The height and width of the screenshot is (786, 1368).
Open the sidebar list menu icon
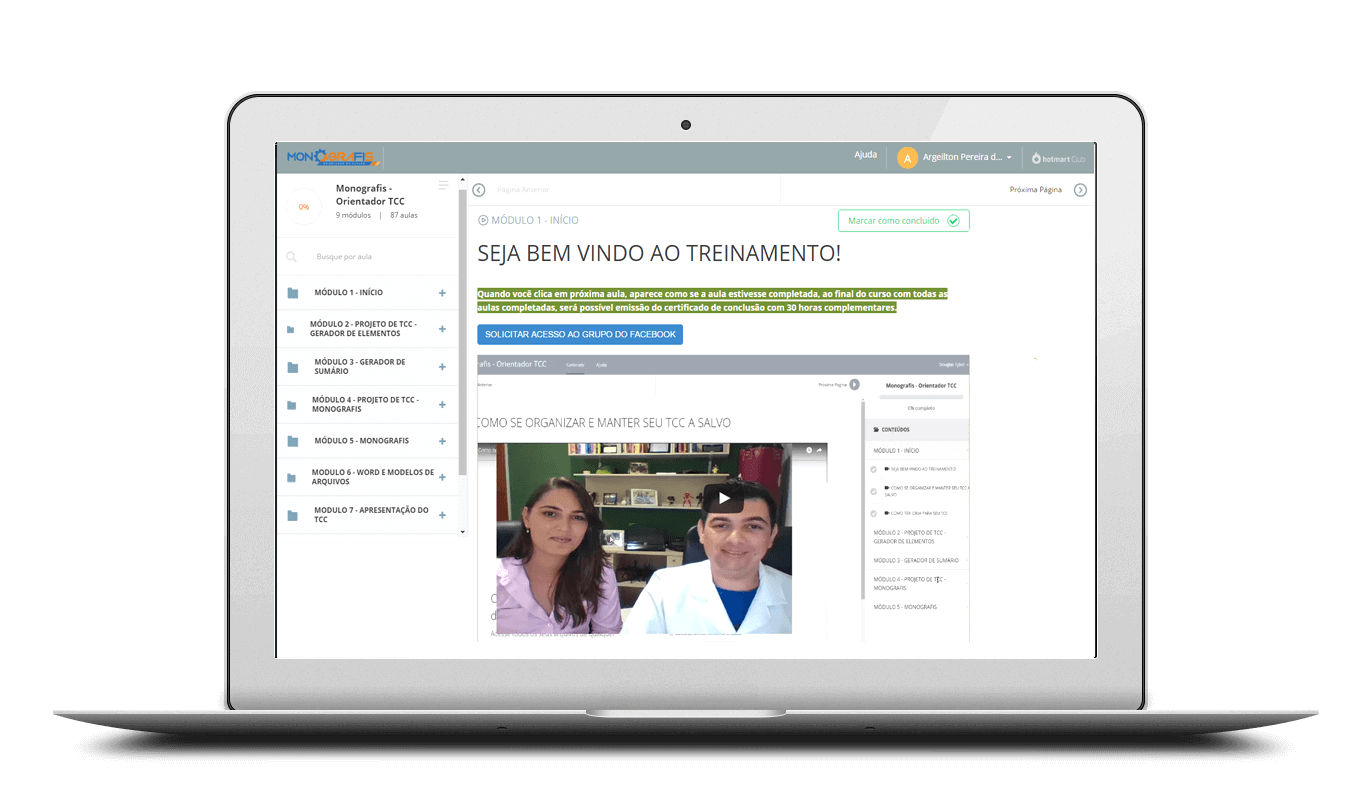click(443, 186)
